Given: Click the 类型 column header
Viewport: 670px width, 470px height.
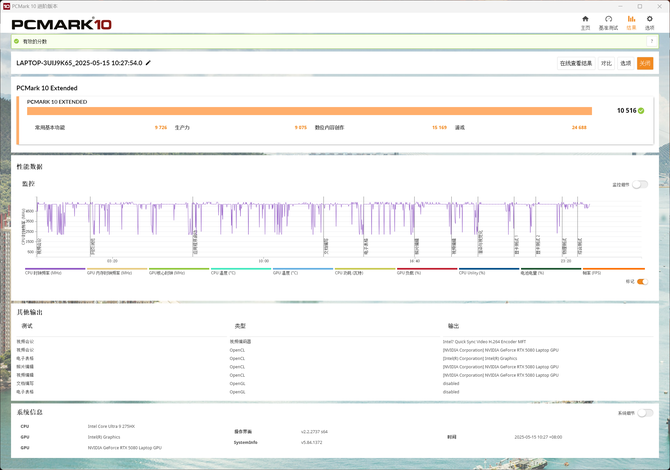Looking at the screenshot, I should coord(240,326).
